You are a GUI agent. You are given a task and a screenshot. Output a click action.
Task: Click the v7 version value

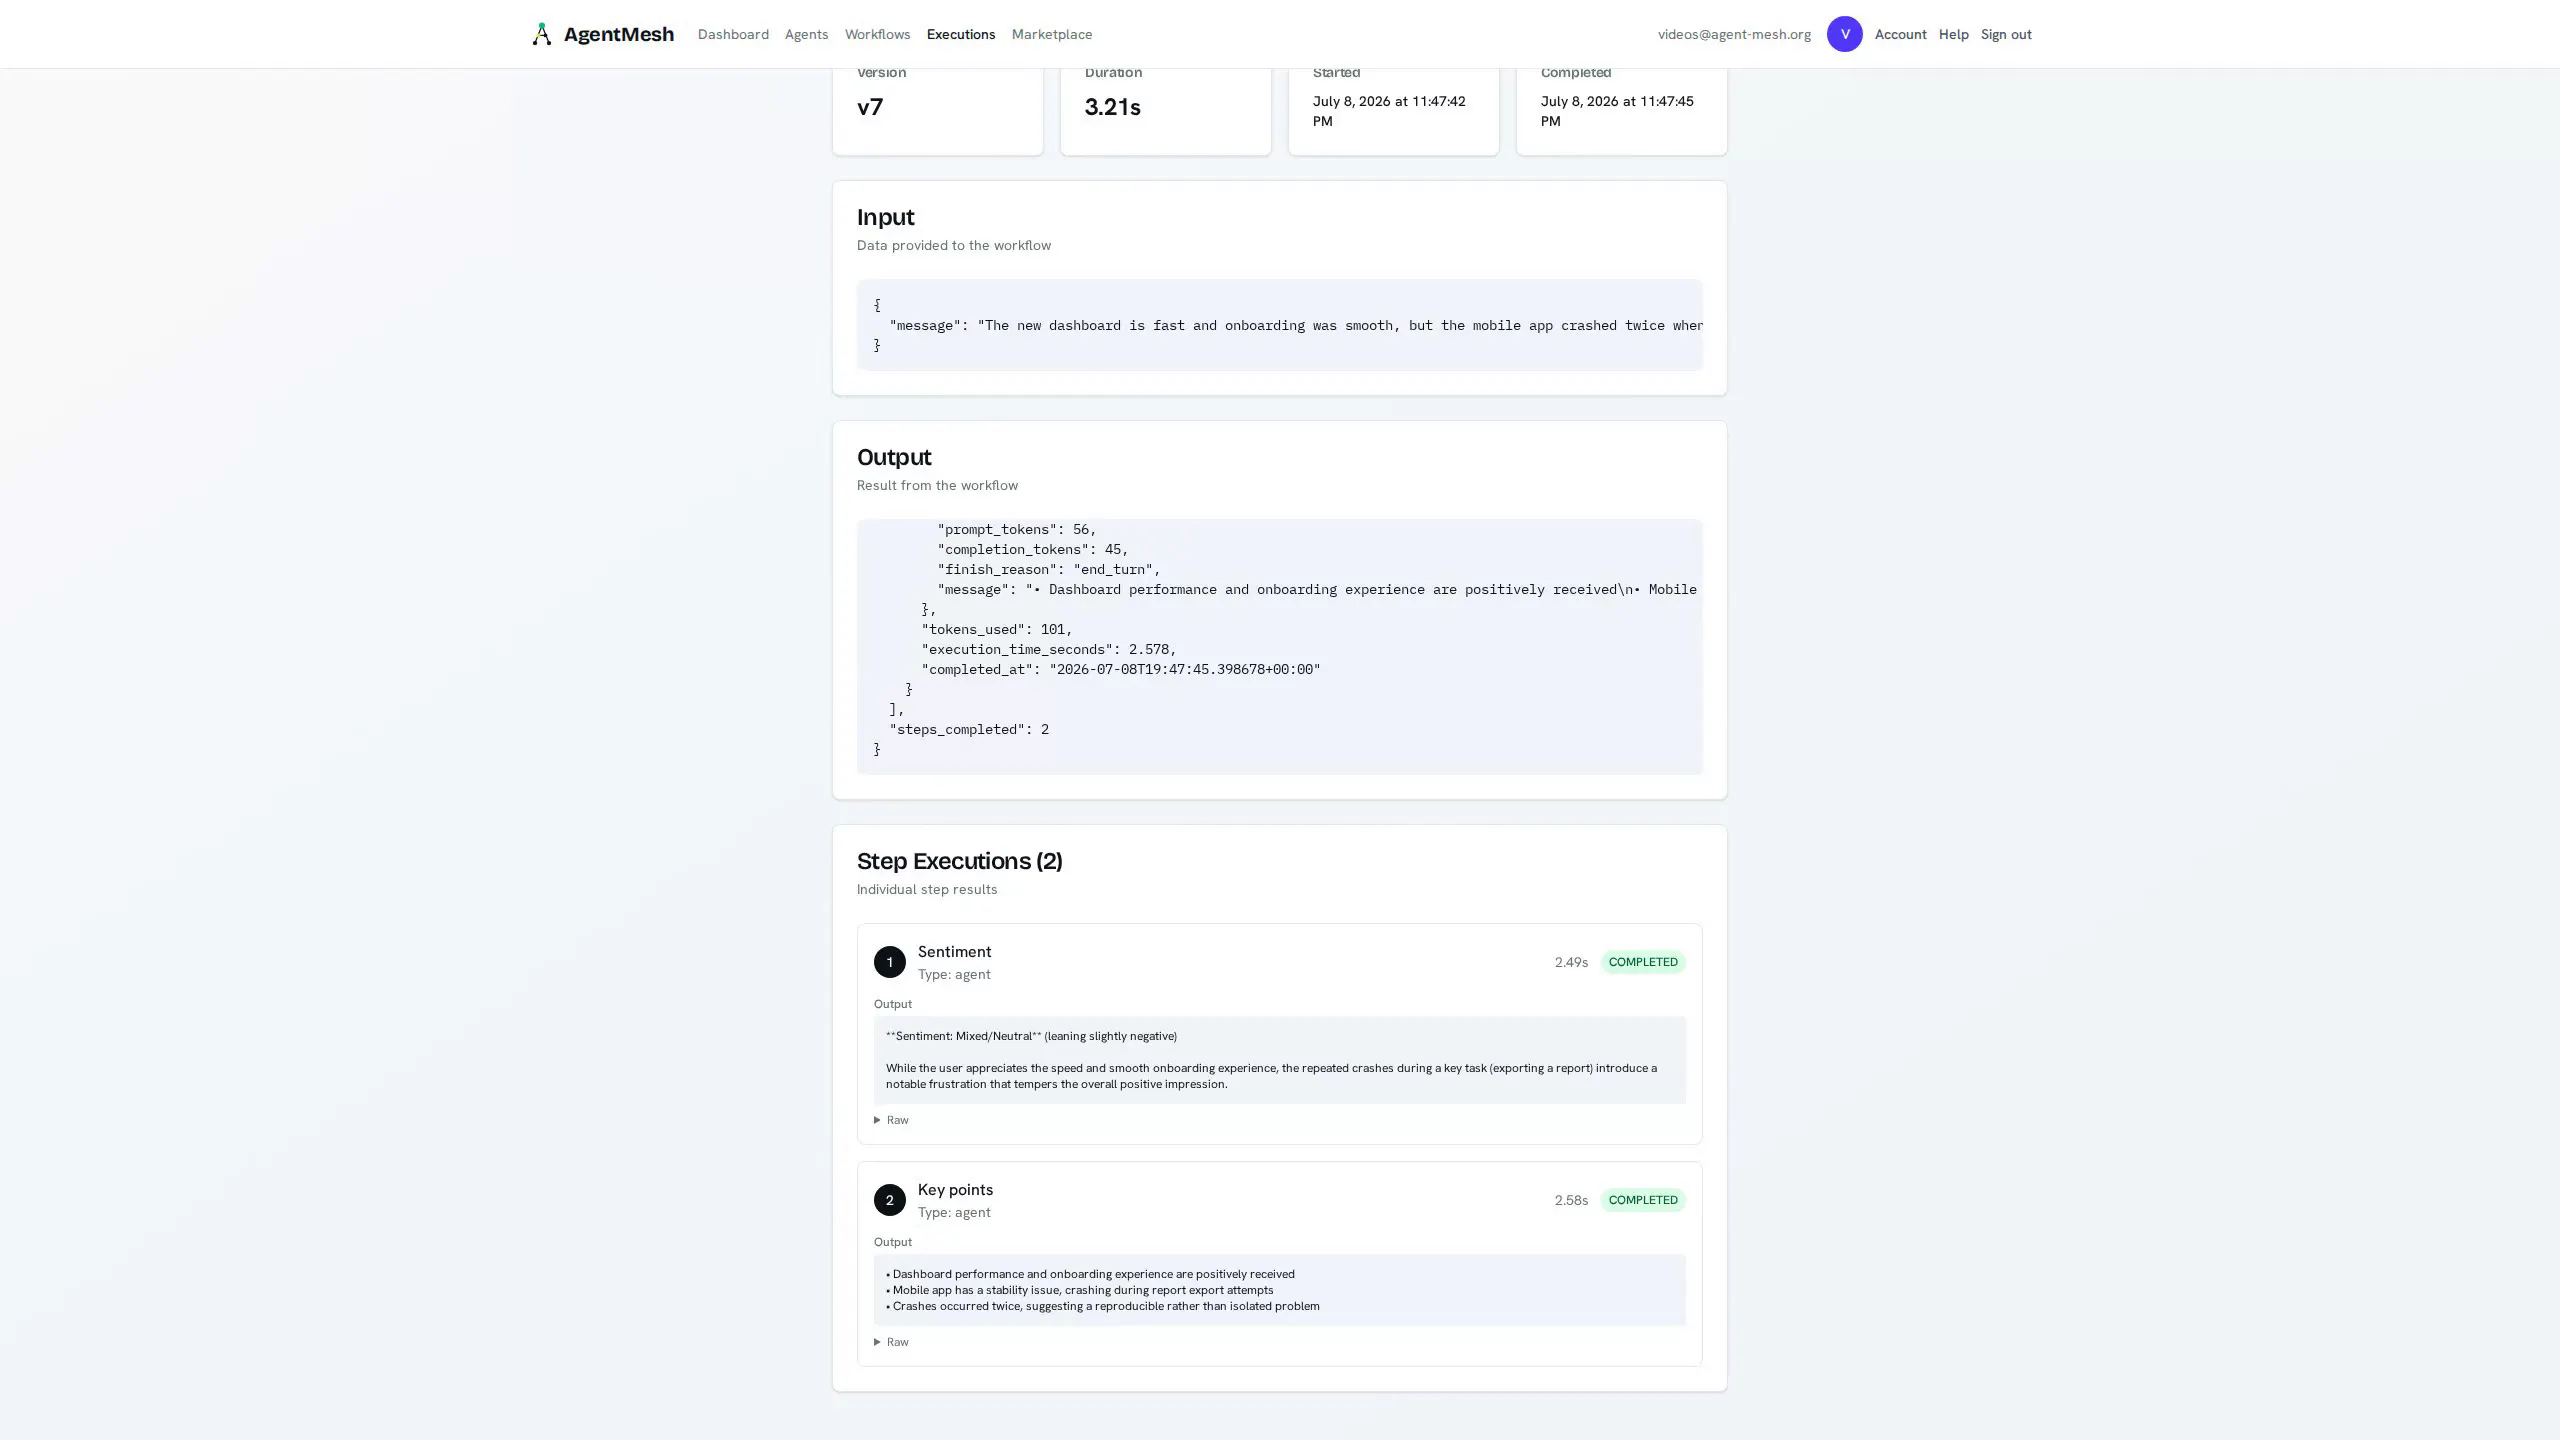(x=869, y=107)
